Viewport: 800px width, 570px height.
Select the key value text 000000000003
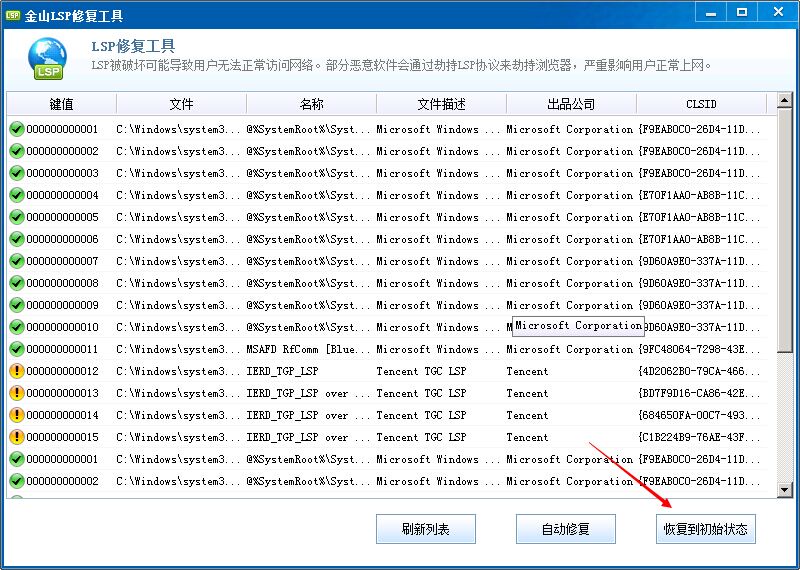click(62, 173)
